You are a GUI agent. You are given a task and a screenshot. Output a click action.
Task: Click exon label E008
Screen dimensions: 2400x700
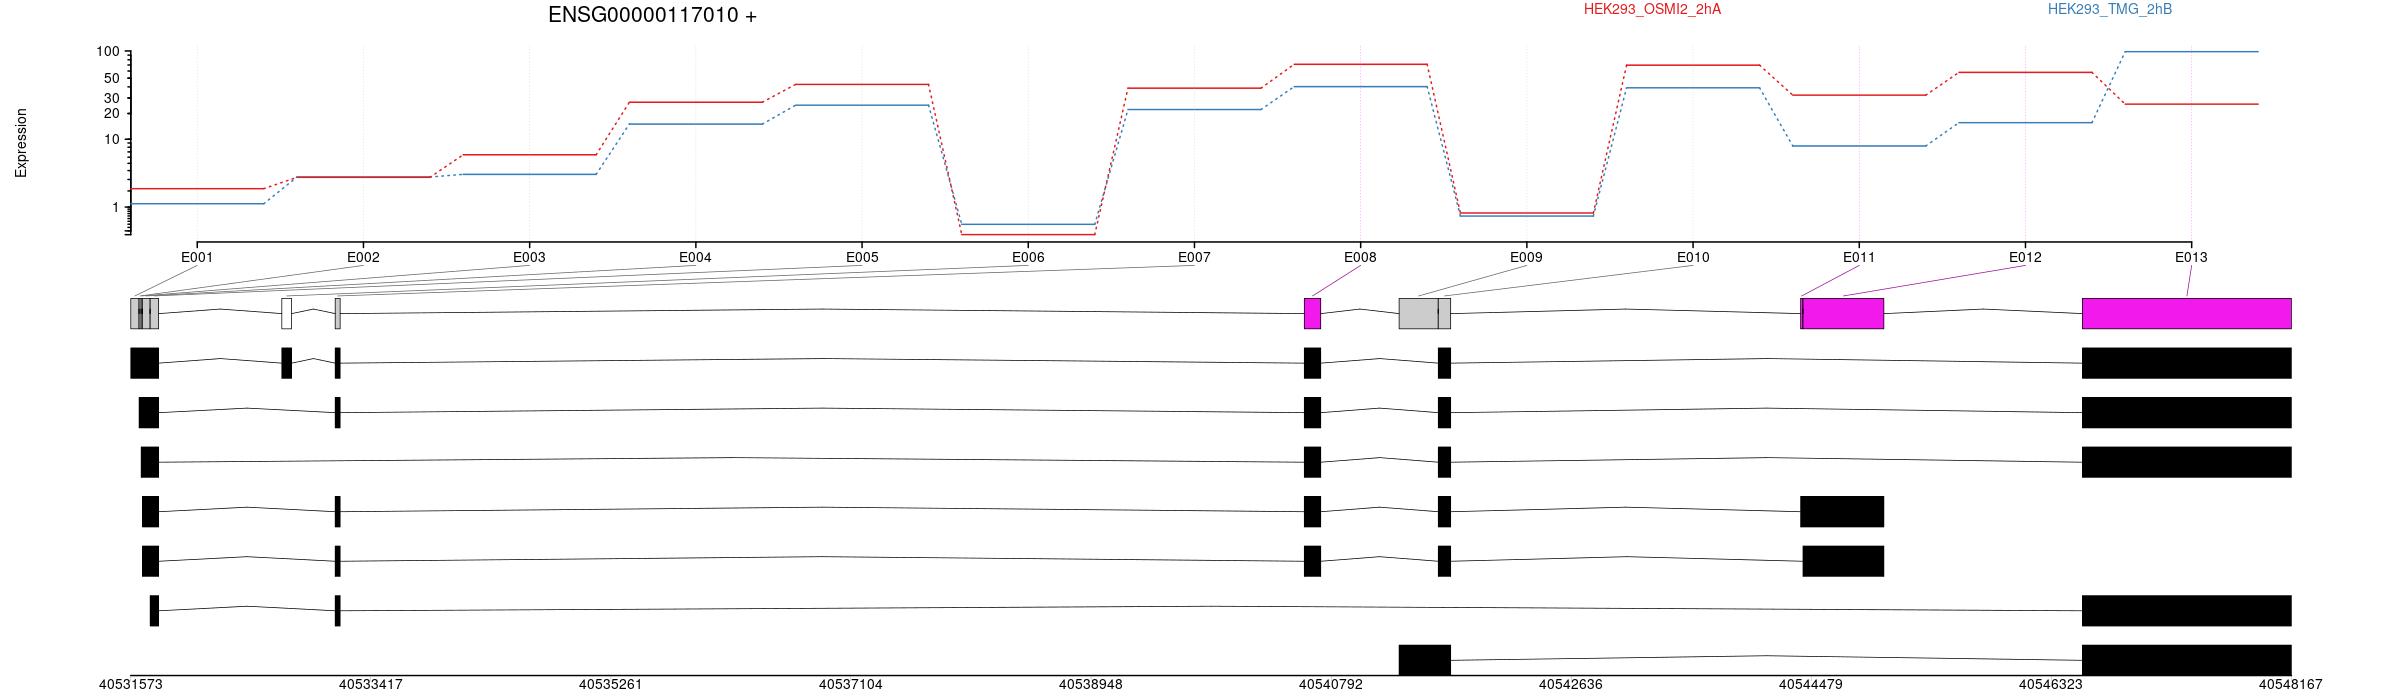pos(1360,257)
